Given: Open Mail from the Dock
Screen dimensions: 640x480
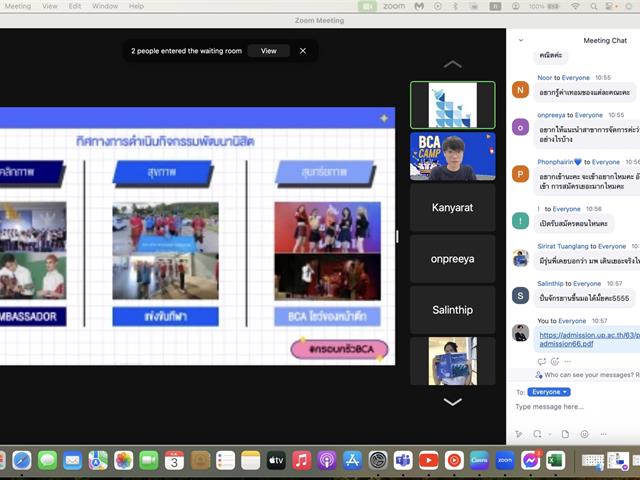Looking at the screenshot, I should [x=73, y=461].
